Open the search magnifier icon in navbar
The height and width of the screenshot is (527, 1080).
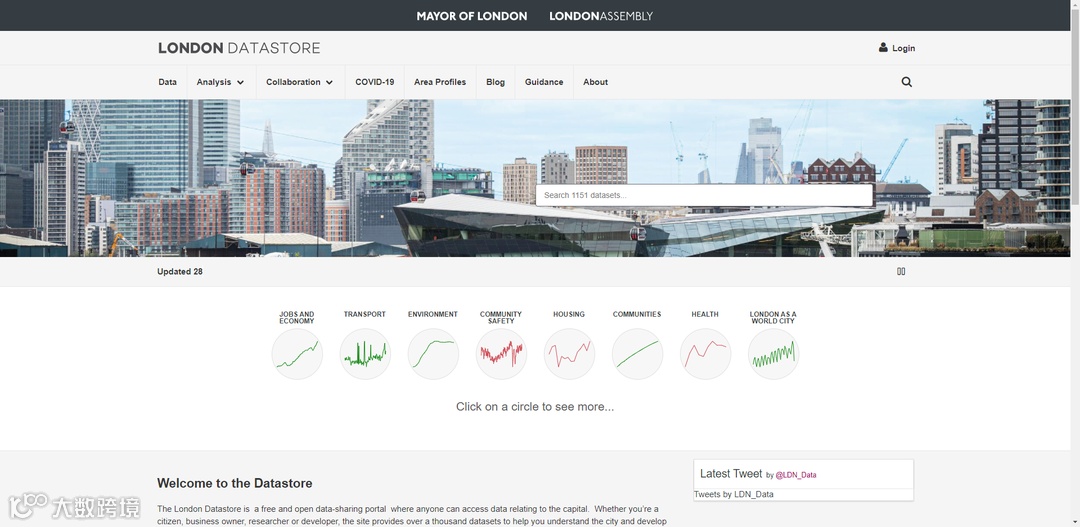pyautogui.click(x=906, y=82)
